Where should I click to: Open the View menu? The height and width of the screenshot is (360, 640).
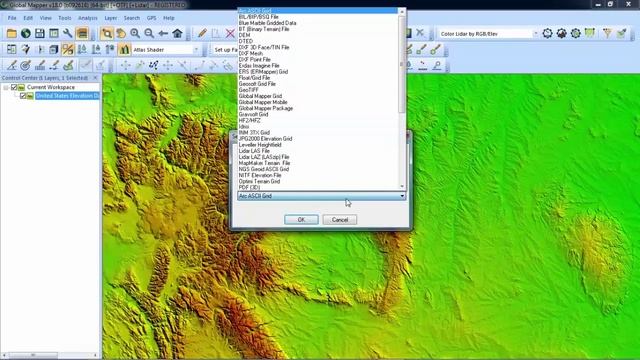pyautogui.click(x=46, y=18)
